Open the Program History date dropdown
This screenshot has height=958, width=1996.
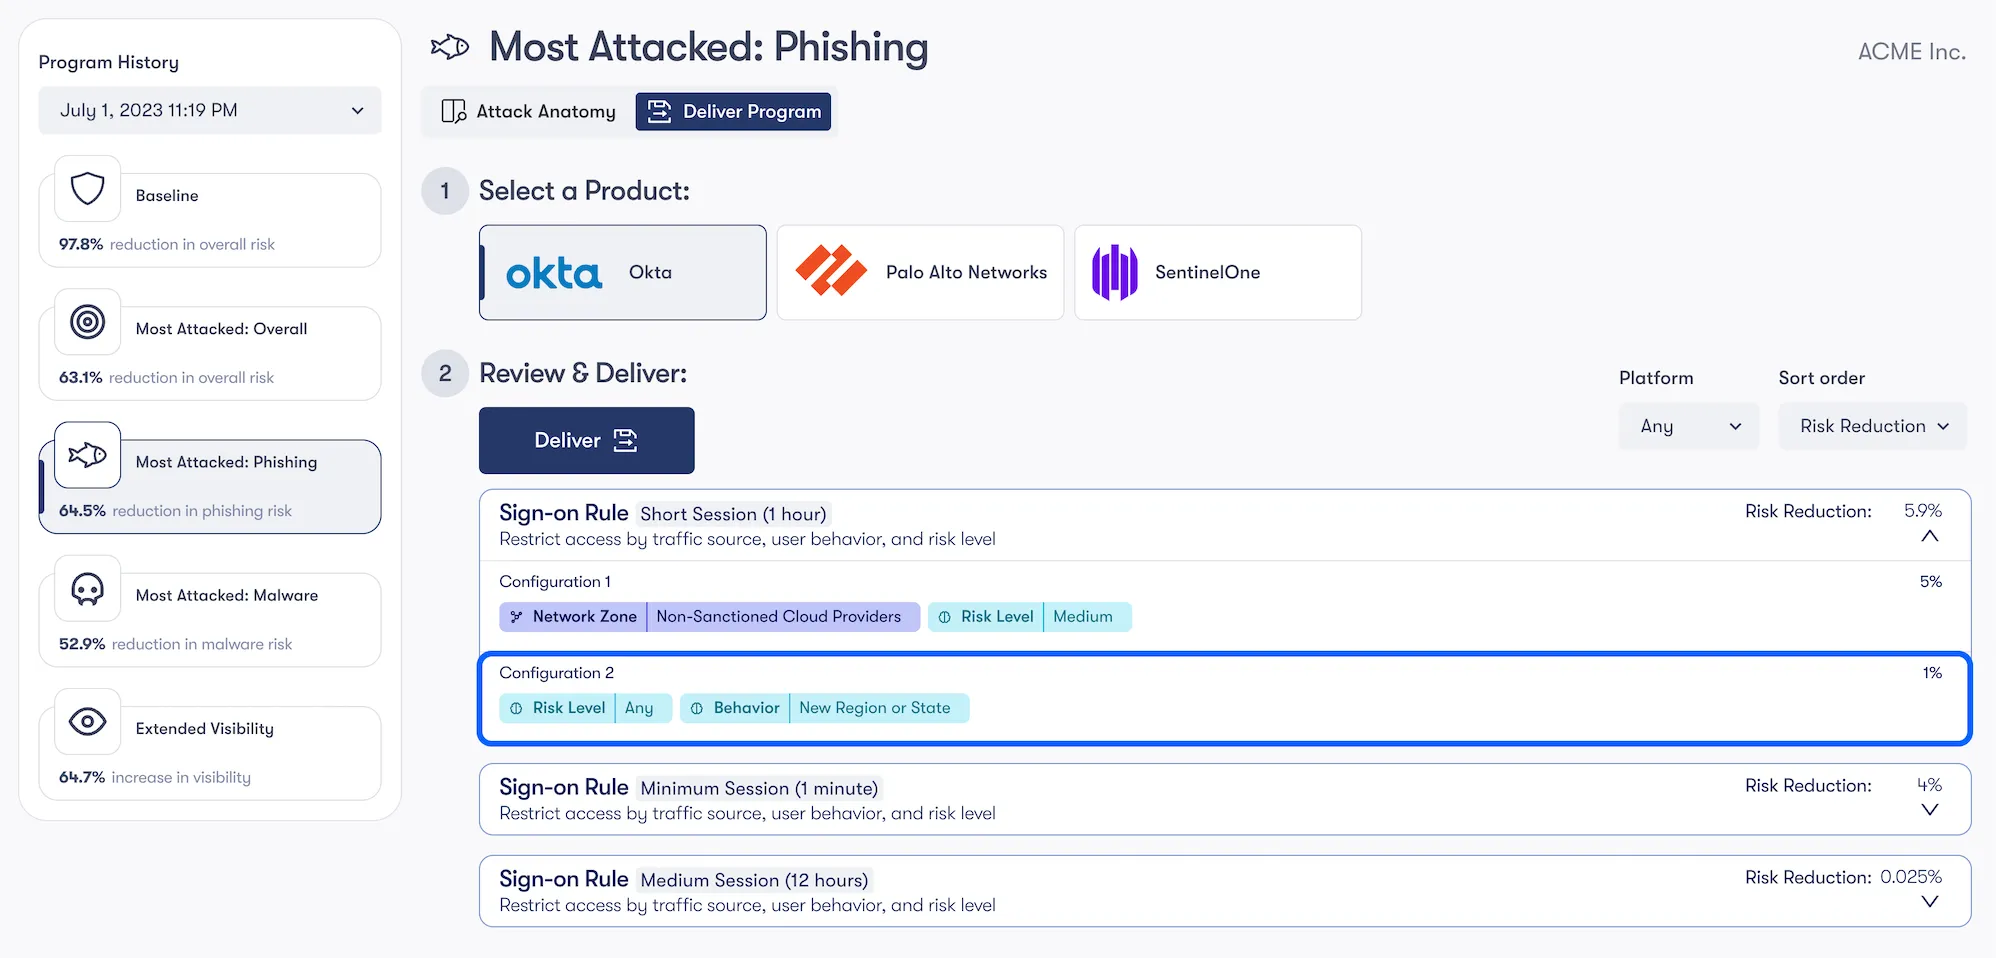point(209,110)
